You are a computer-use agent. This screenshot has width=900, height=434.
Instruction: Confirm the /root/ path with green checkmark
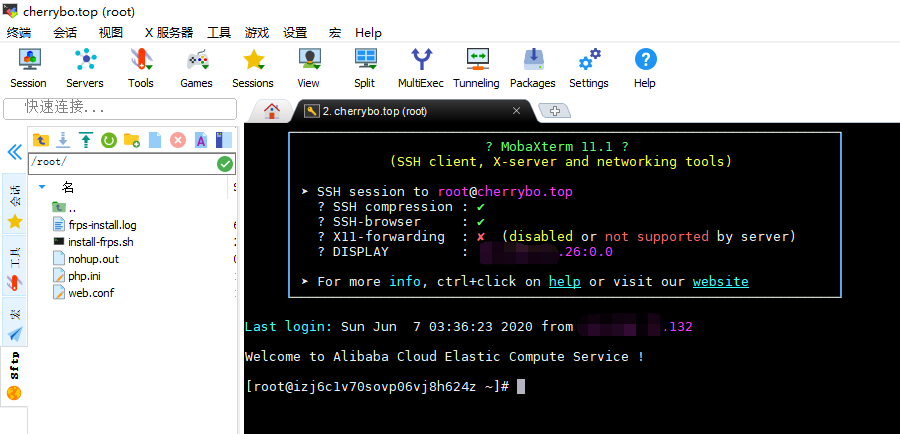pyautogui.click(x=225, y=164)
